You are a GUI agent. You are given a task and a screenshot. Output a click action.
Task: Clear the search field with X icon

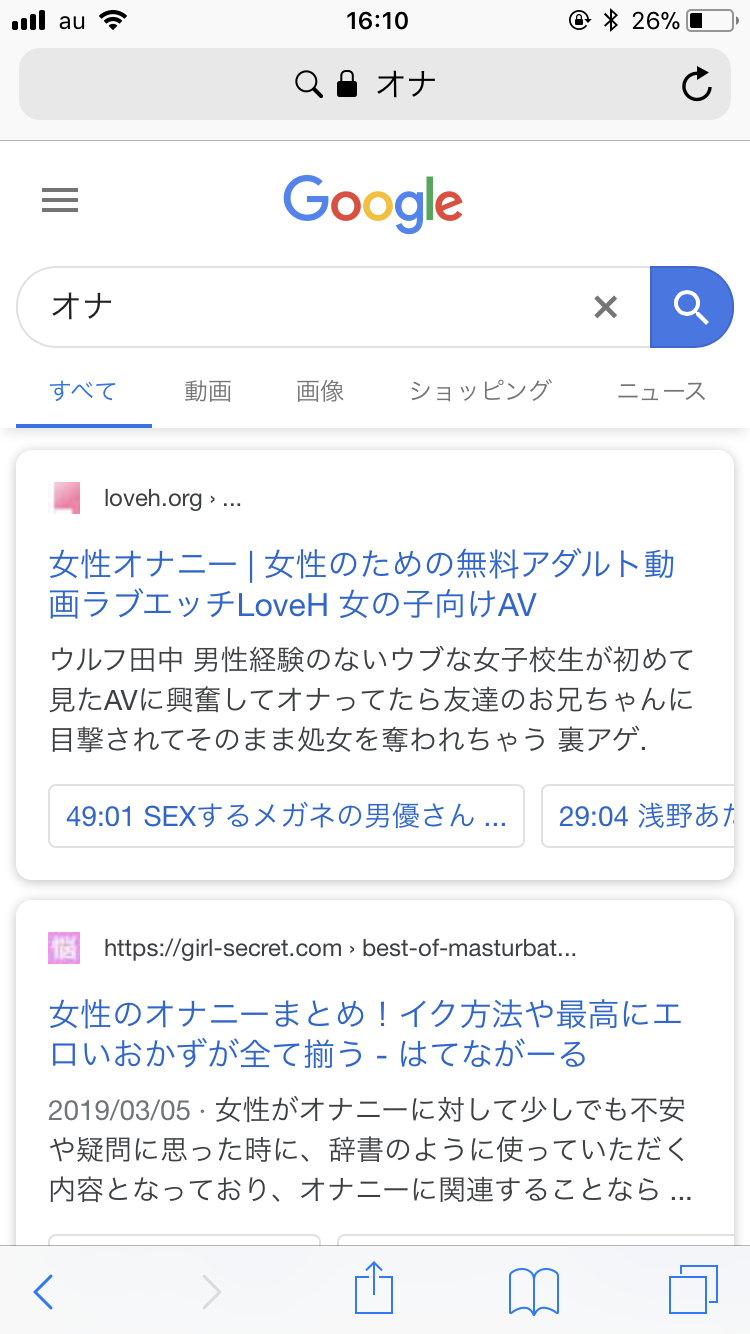(x=605, y=307)
